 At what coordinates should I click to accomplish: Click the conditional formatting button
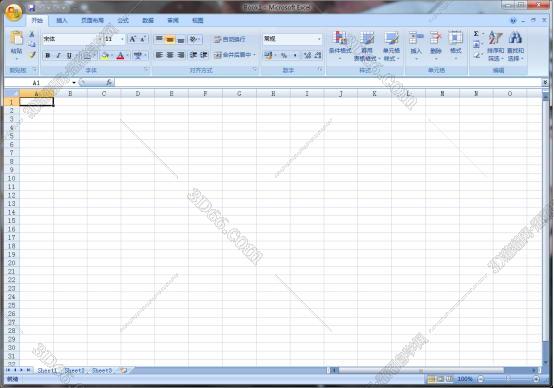point(340,46)
